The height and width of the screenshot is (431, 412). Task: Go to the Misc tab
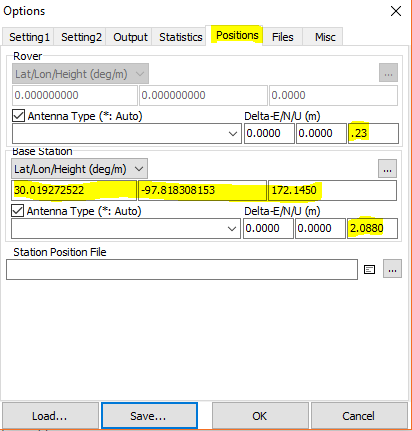tap(325, 37)
